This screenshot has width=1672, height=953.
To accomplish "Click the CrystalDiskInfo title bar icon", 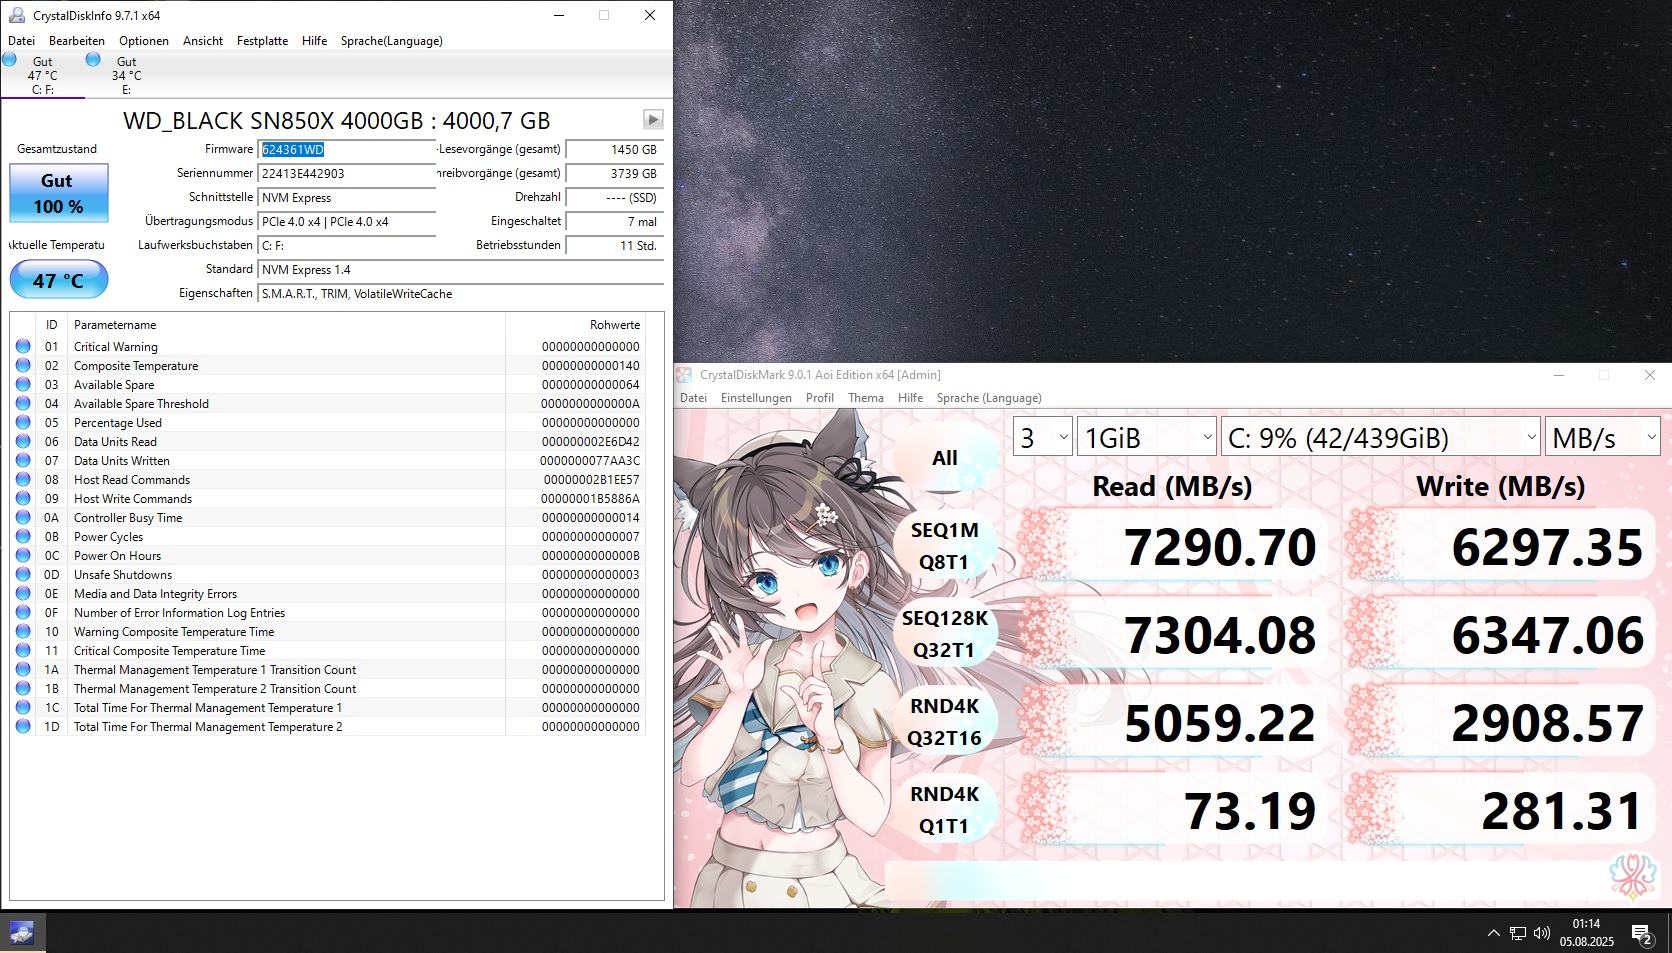I will tap(16, 15).
